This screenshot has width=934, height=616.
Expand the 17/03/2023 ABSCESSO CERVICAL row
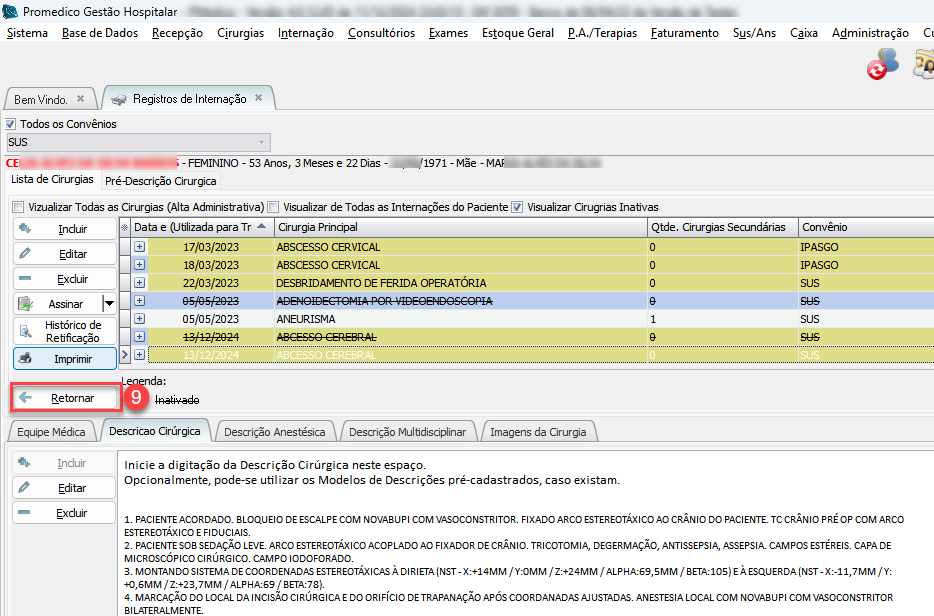139,247
